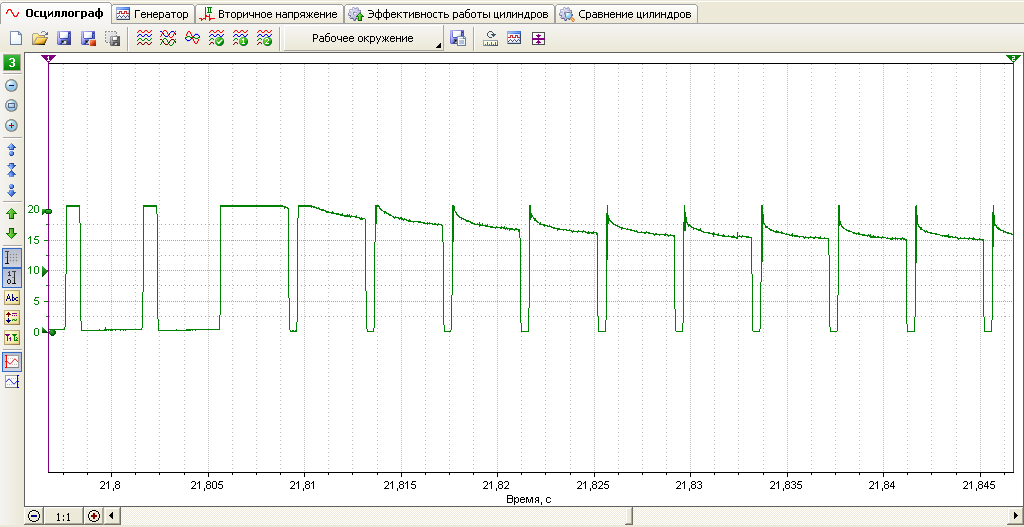Viewport: 1024px width, 527px height.
Task: Save with the plain blue floppy disk icon
Action: (x=64, y=39)
